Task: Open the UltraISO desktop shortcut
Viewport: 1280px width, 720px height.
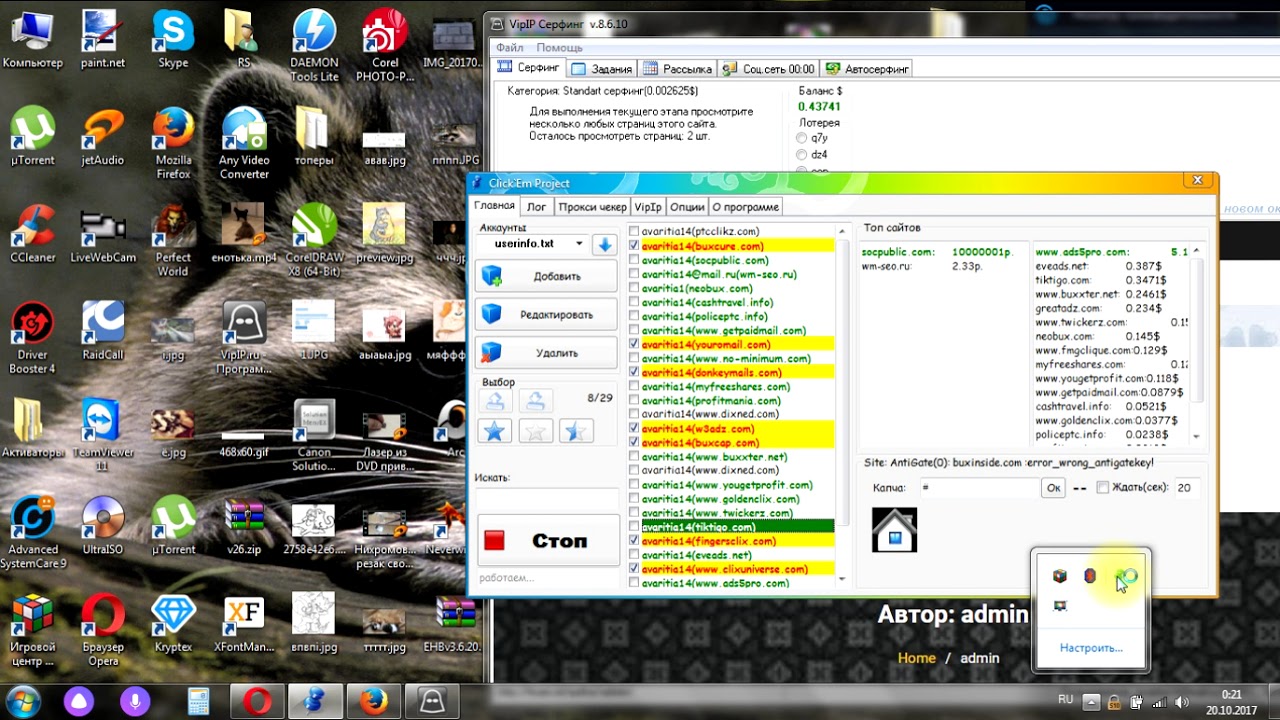Action: (x=102, y=525)
